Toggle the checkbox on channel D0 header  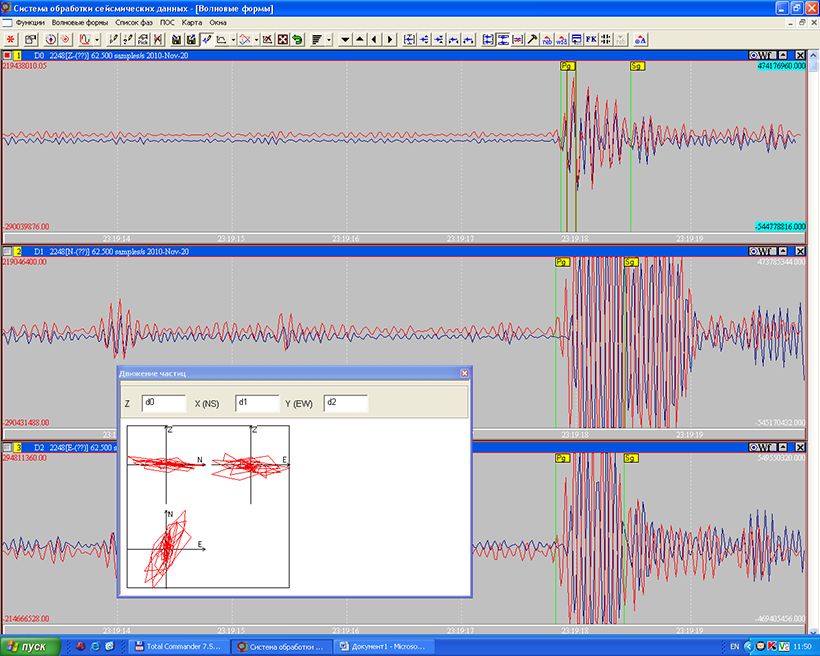(7, 55)
